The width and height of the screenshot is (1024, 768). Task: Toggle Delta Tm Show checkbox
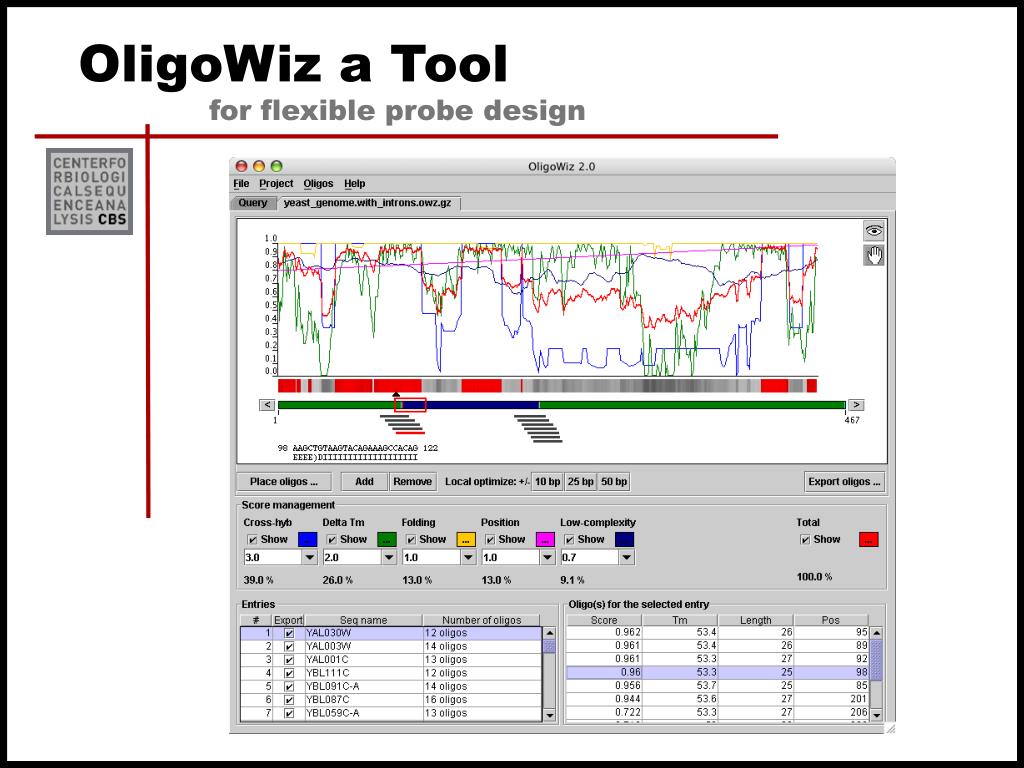(332, 539)
